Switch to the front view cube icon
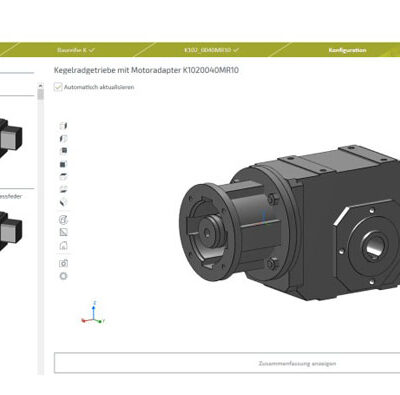The image size is (400, 395). tap(63, 151)
